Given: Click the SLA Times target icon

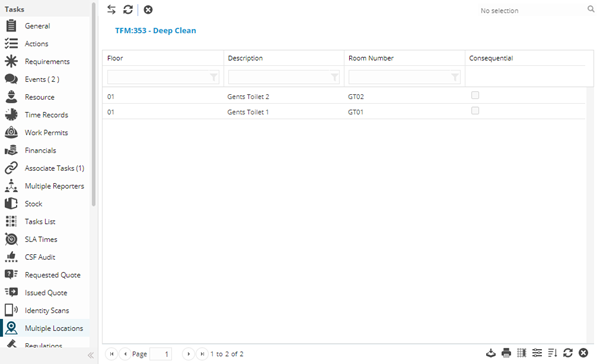Looking at the screenshot, I should [x=11, y=239].
